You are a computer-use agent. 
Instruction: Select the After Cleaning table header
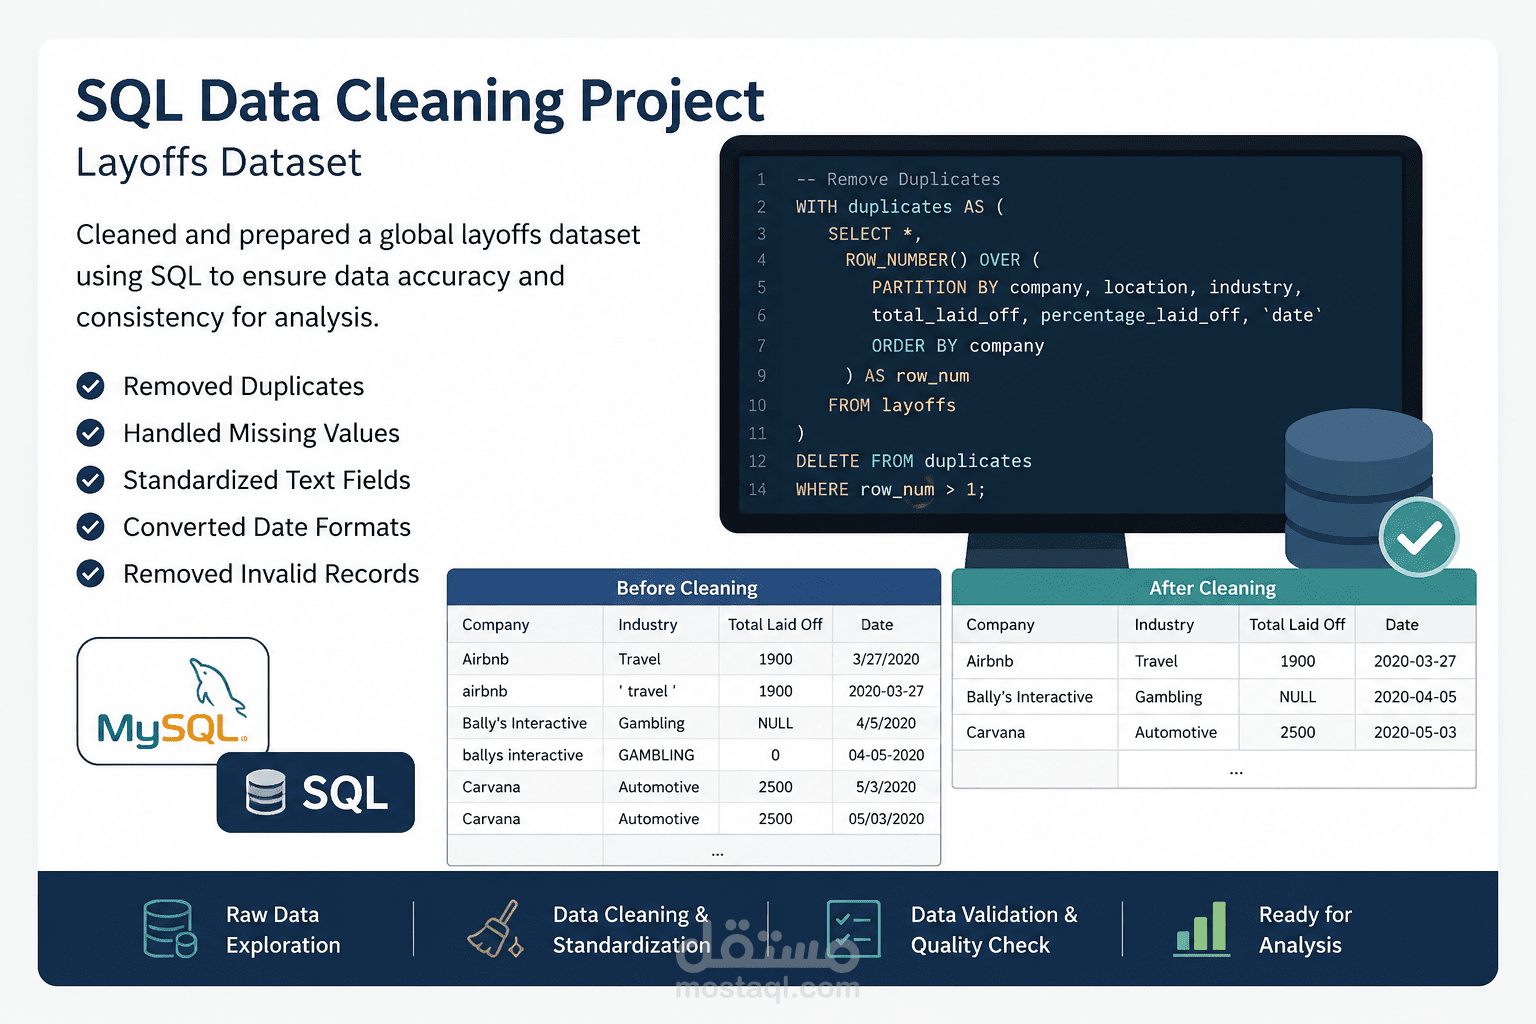coord(1214,588)
